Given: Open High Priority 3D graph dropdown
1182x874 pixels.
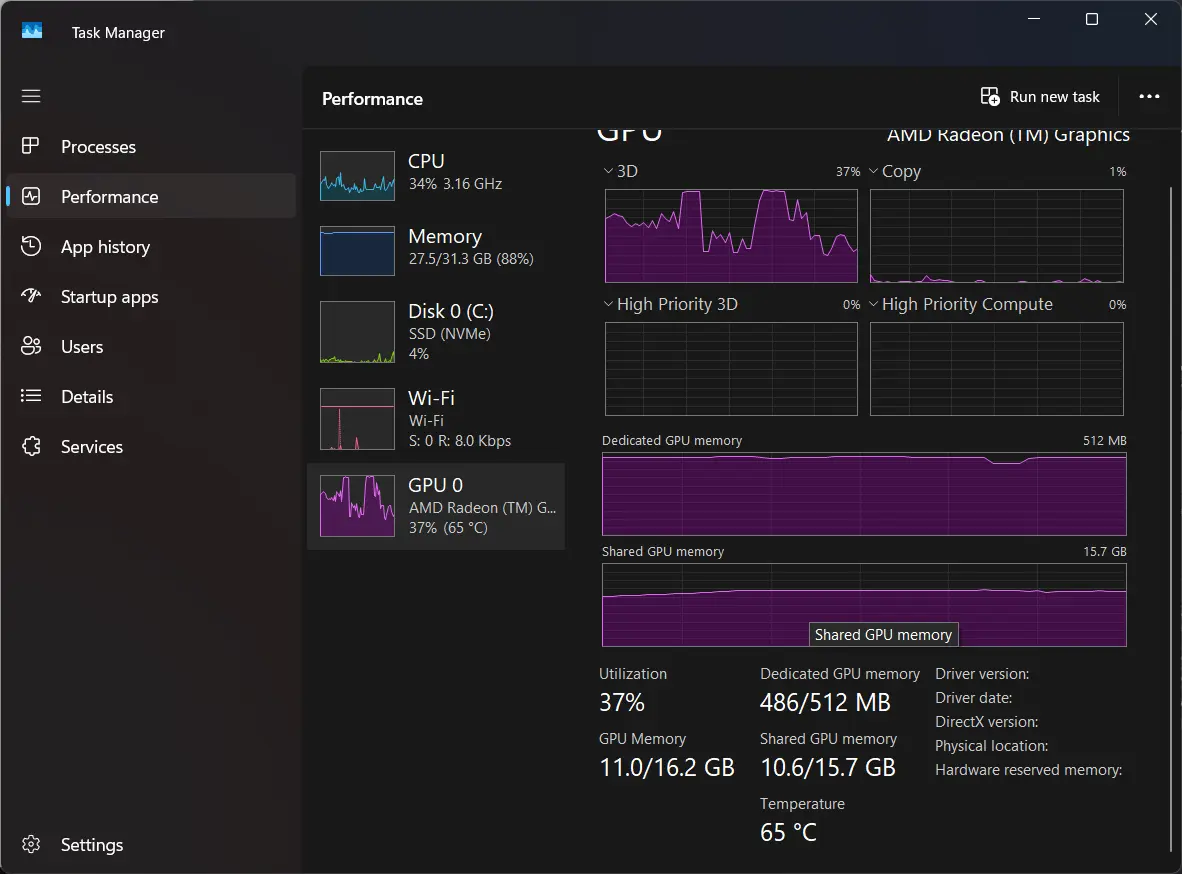Looking at the screenshot, I should click(x=609, y=304).
